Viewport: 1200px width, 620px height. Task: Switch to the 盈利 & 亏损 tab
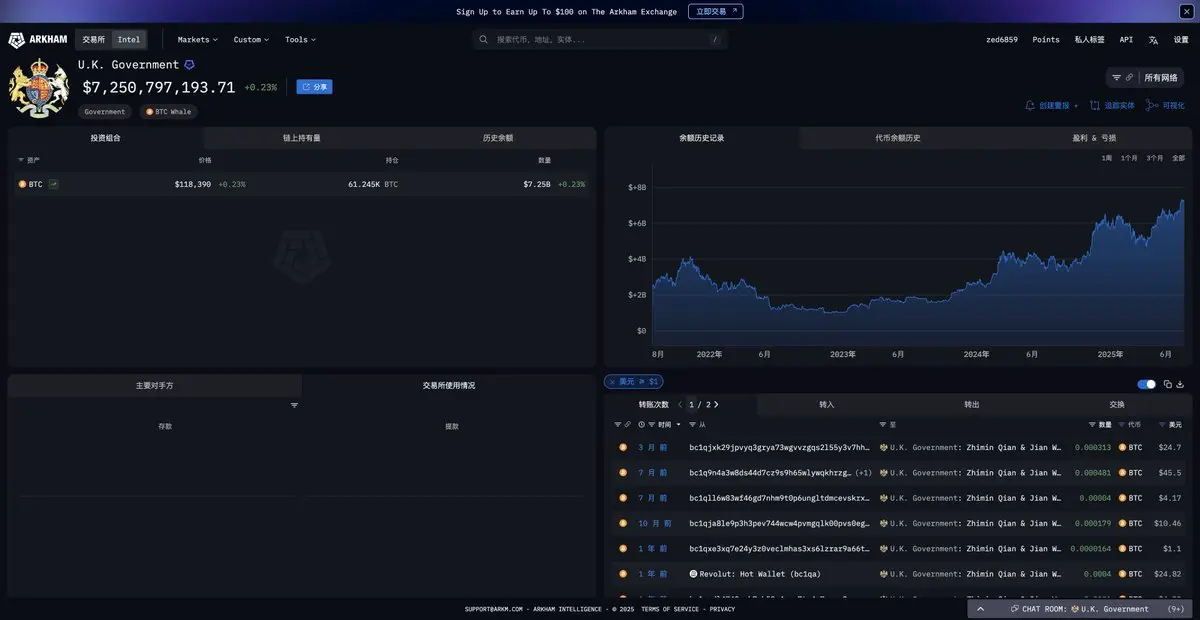point(1094,138)
